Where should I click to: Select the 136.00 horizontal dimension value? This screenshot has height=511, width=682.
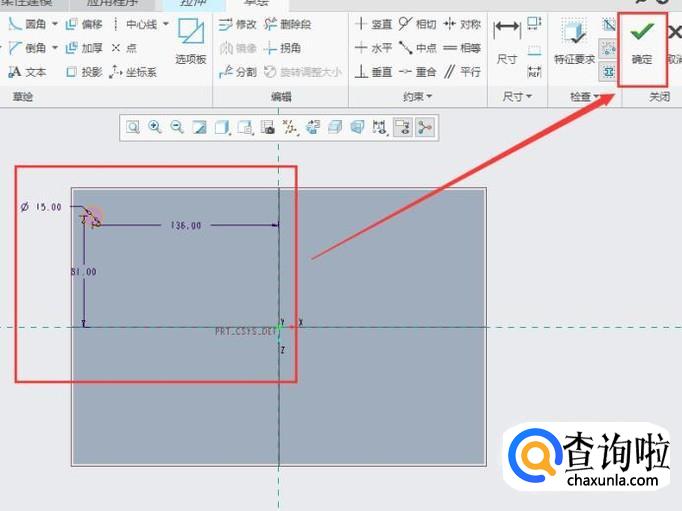[186, 225]
